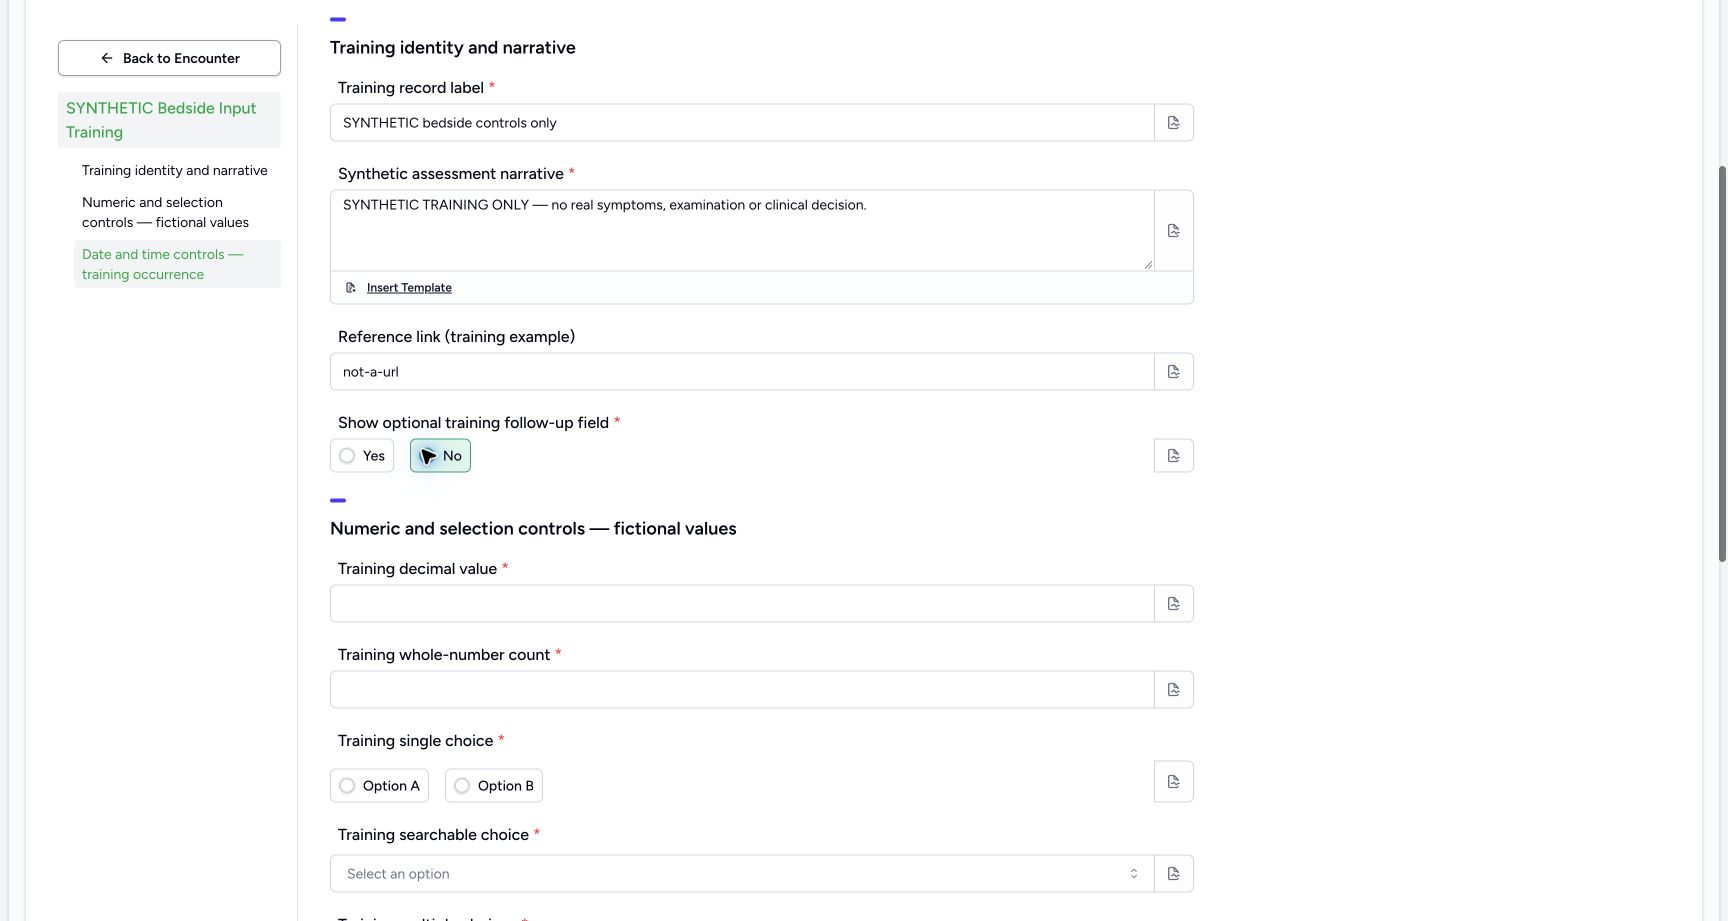Click note icon beside Reference link field
Image resolution: width=1728 pixels, height=921 pixels.
[x=1173, y=372]
